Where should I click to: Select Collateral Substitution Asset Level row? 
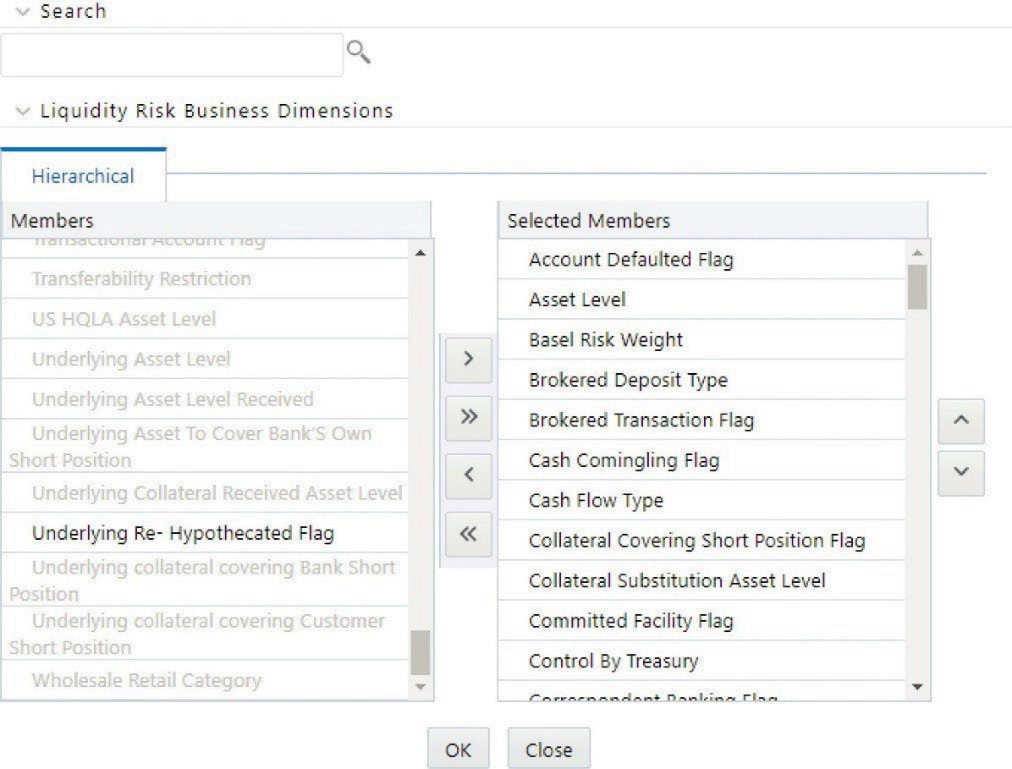pos(702,580)
